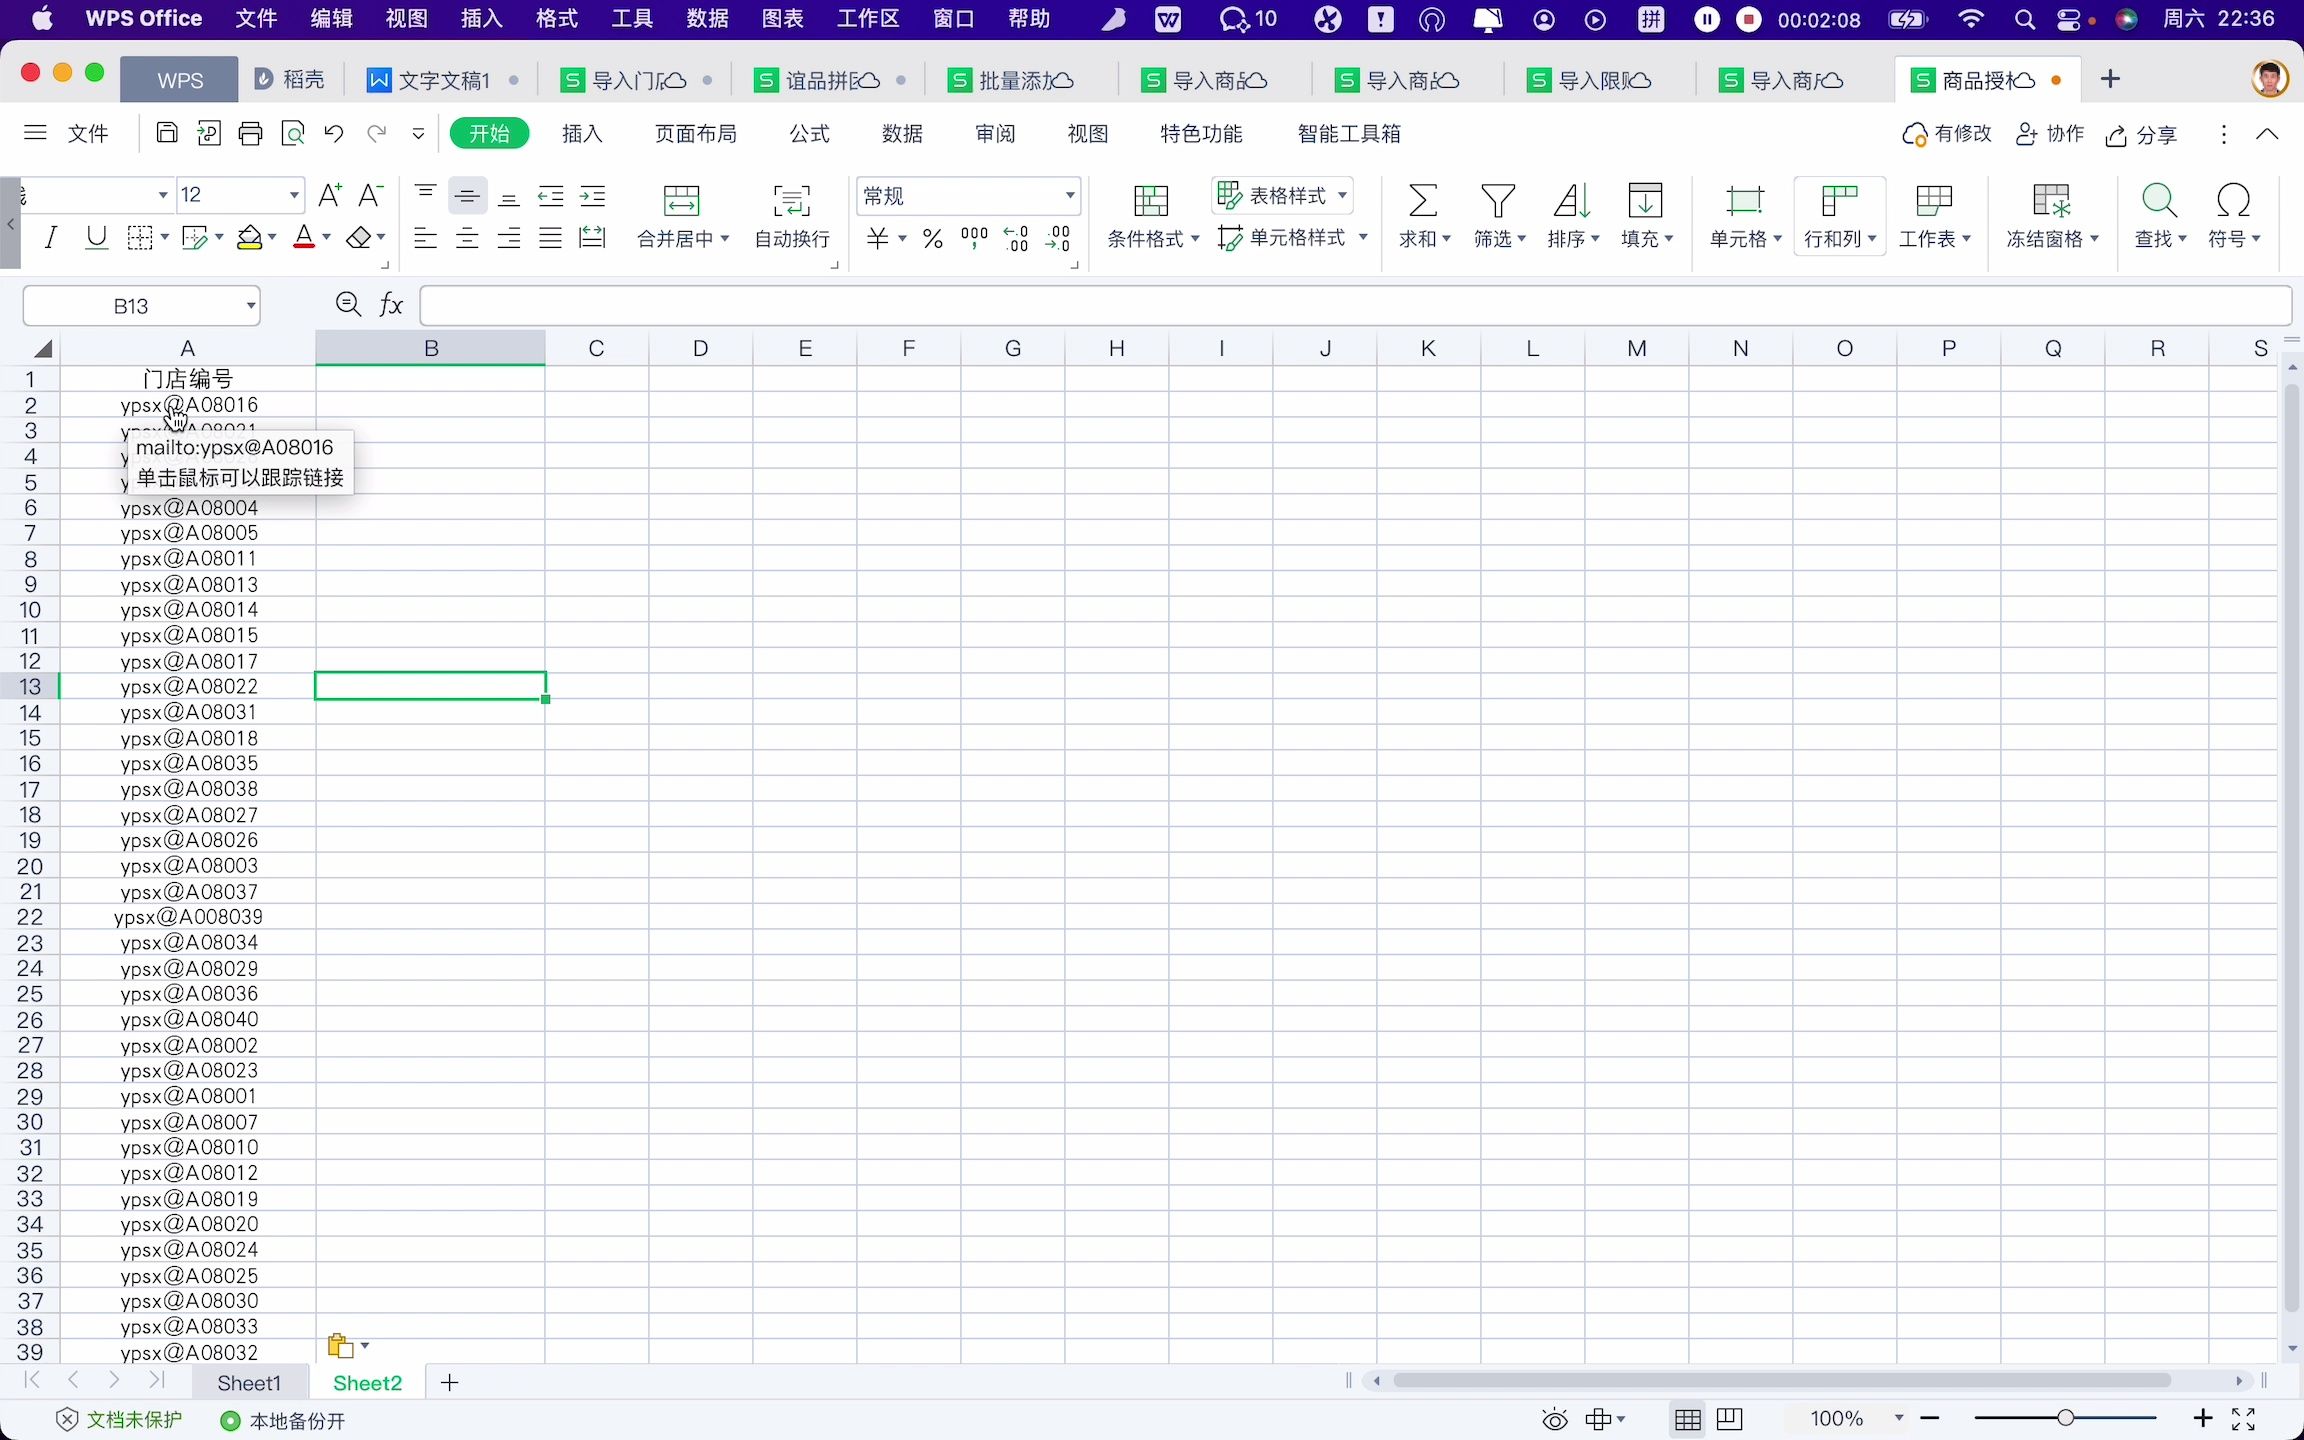The image size is (2304, 1440).
Task: Click the Sort icon
Action: point(1571,200)
